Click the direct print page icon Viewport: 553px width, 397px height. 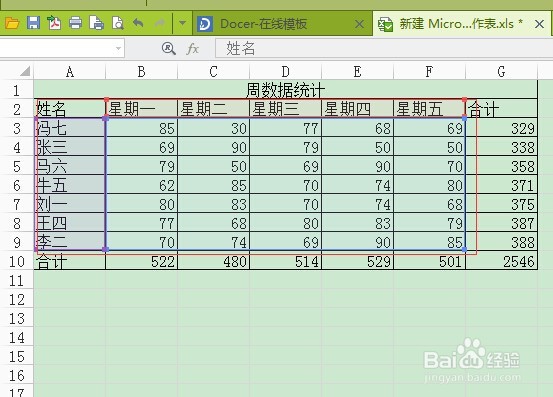[x=96, y=23]
